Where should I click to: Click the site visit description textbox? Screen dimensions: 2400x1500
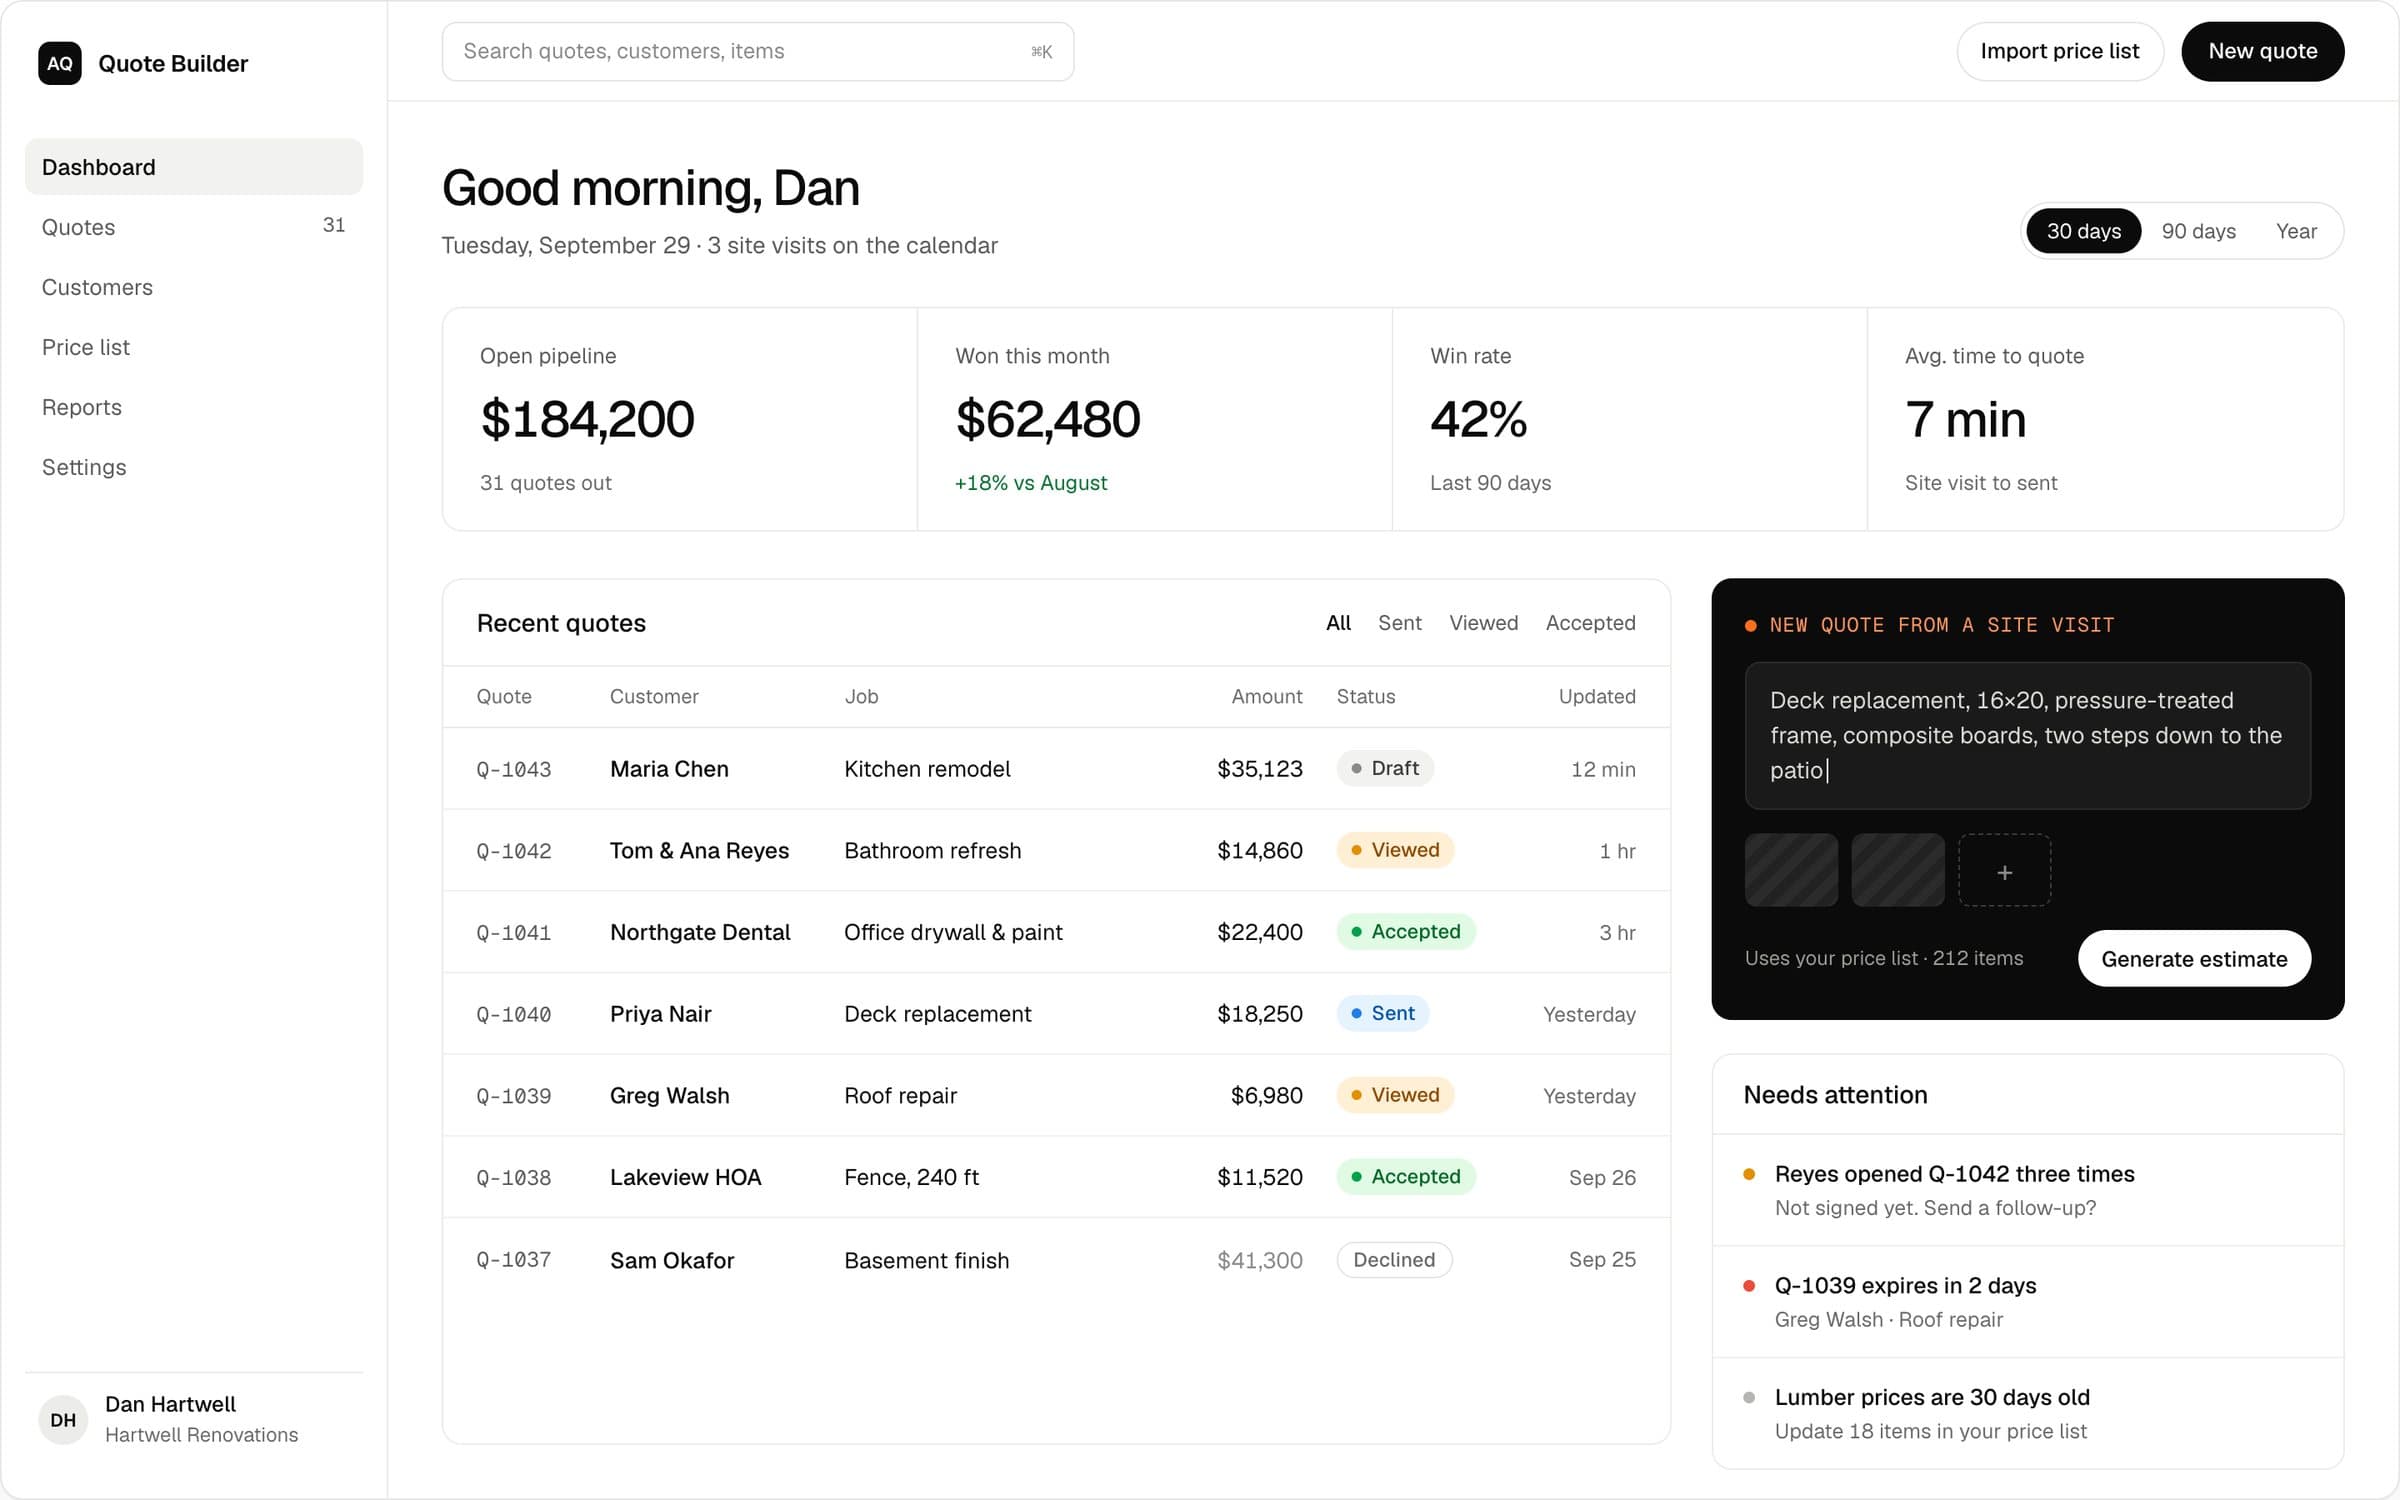pos(2027,735)
